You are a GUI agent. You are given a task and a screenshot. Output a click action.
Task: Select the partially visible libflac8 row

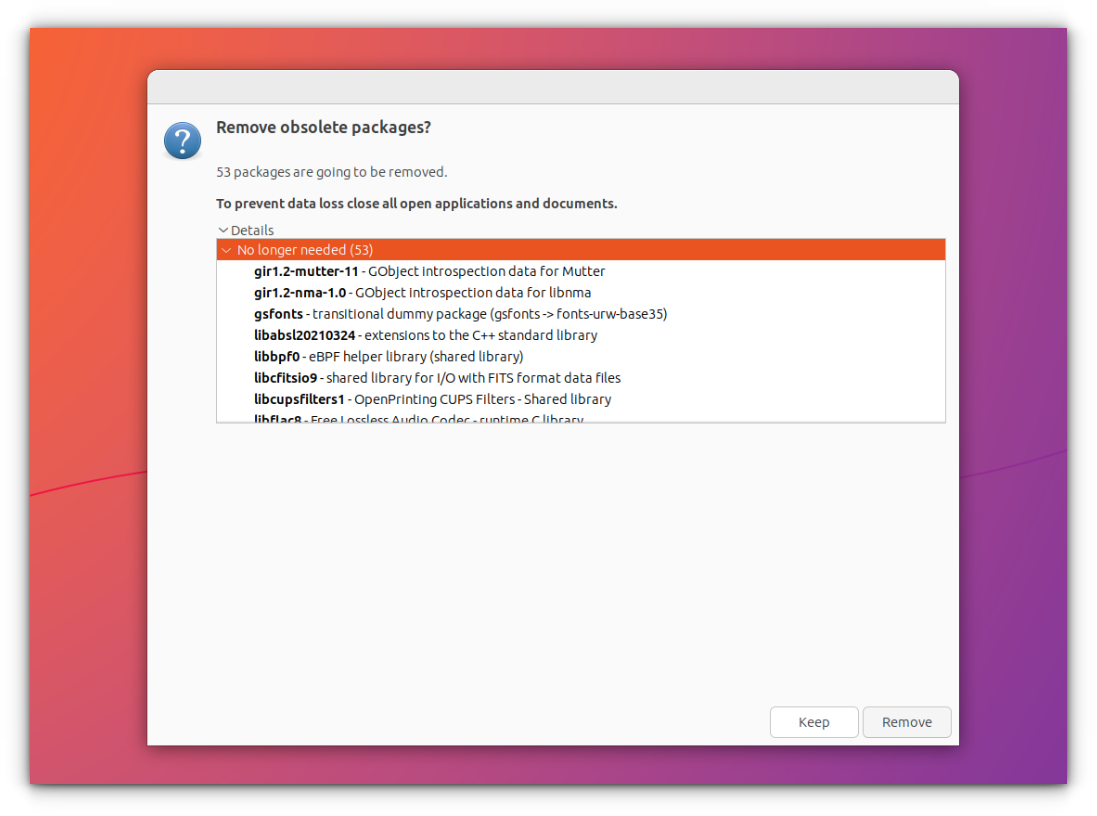tap(581, 418)
